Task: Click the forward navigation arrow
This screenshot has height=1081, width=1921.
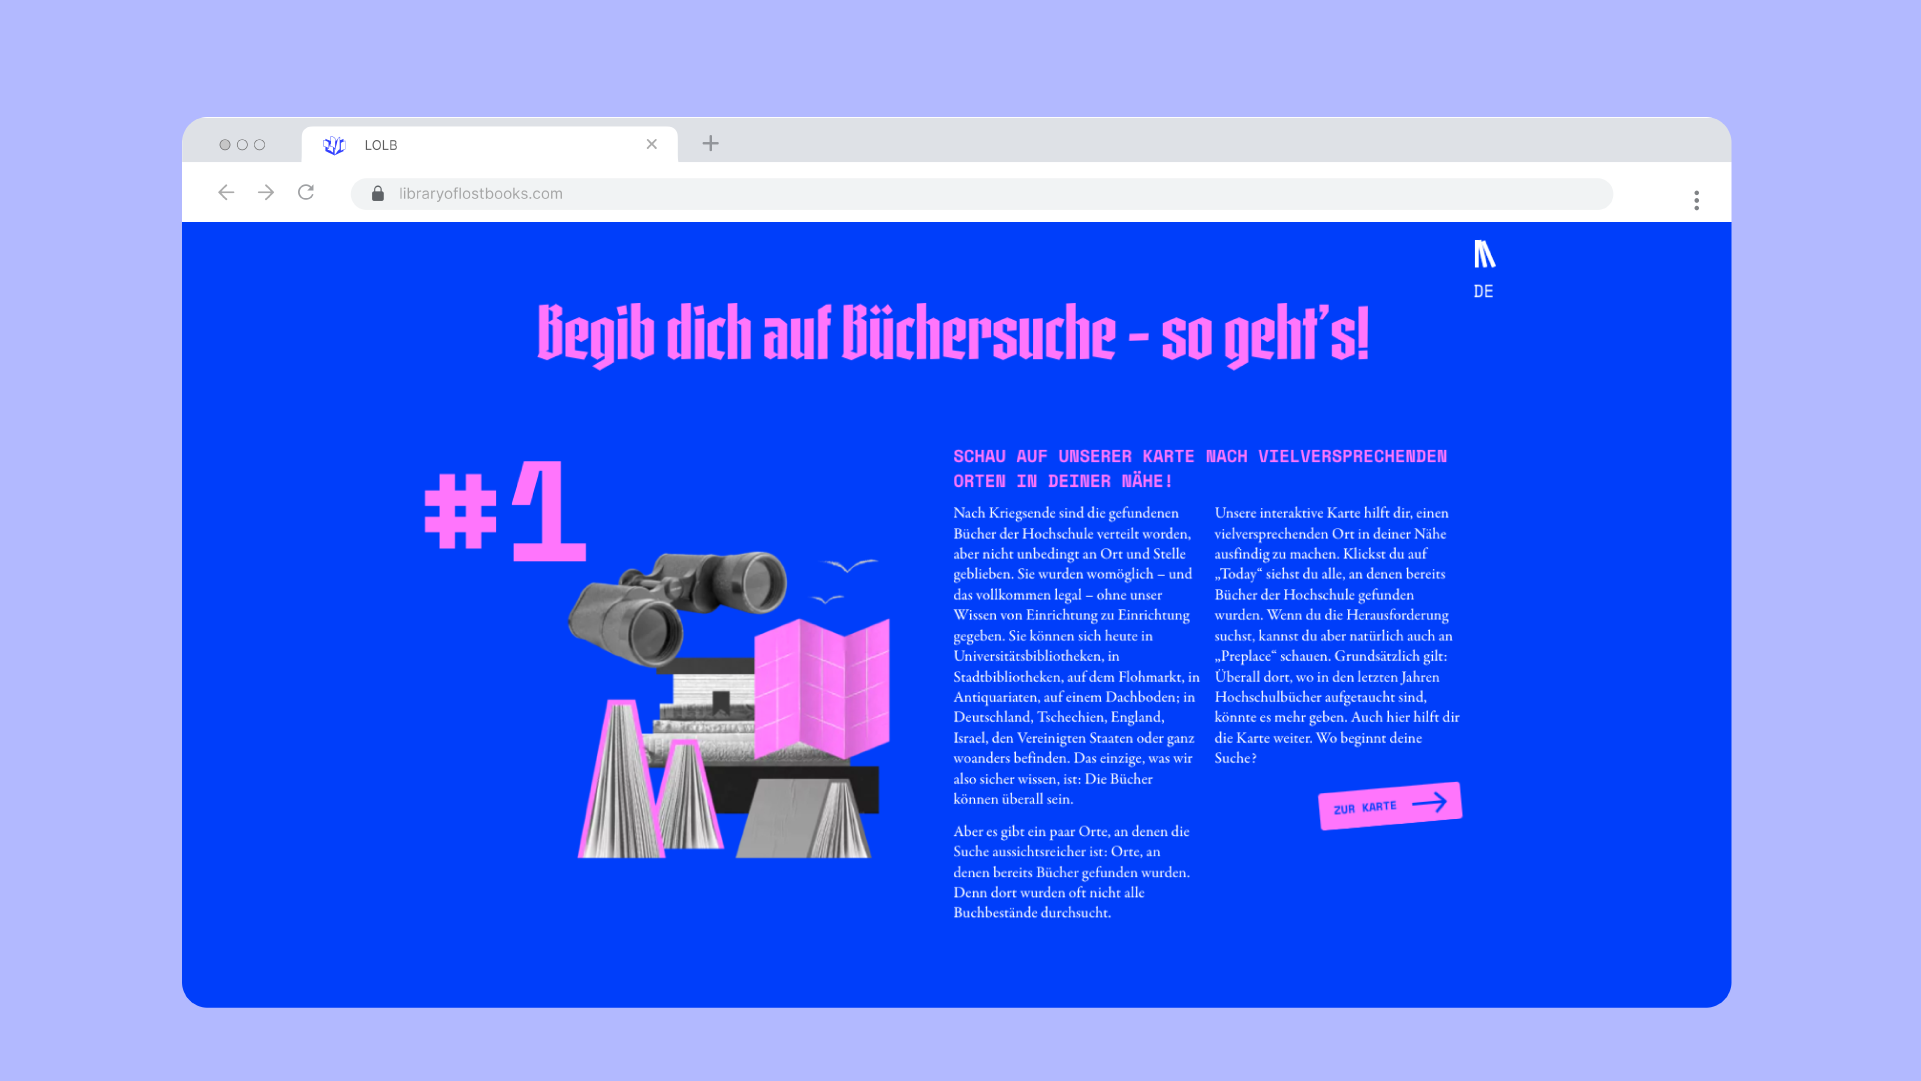Action: click(266, 193)
